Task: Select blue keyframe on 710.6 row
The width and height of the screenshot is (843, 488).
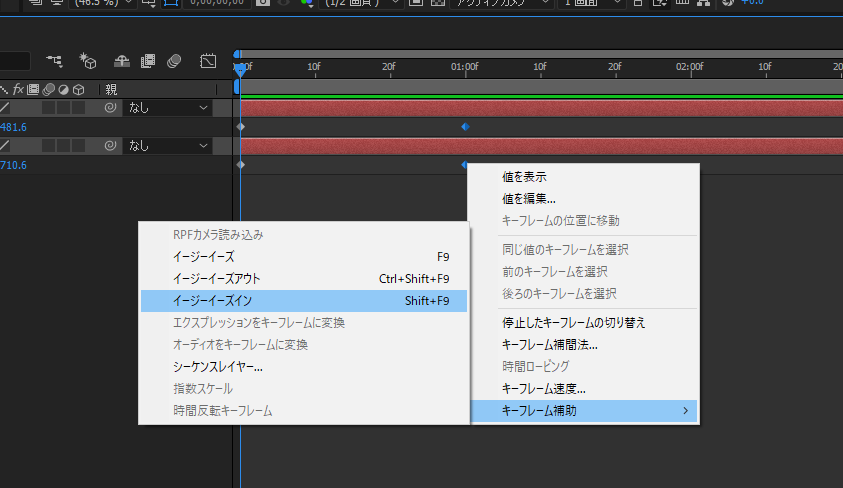Action: [464, 164]
